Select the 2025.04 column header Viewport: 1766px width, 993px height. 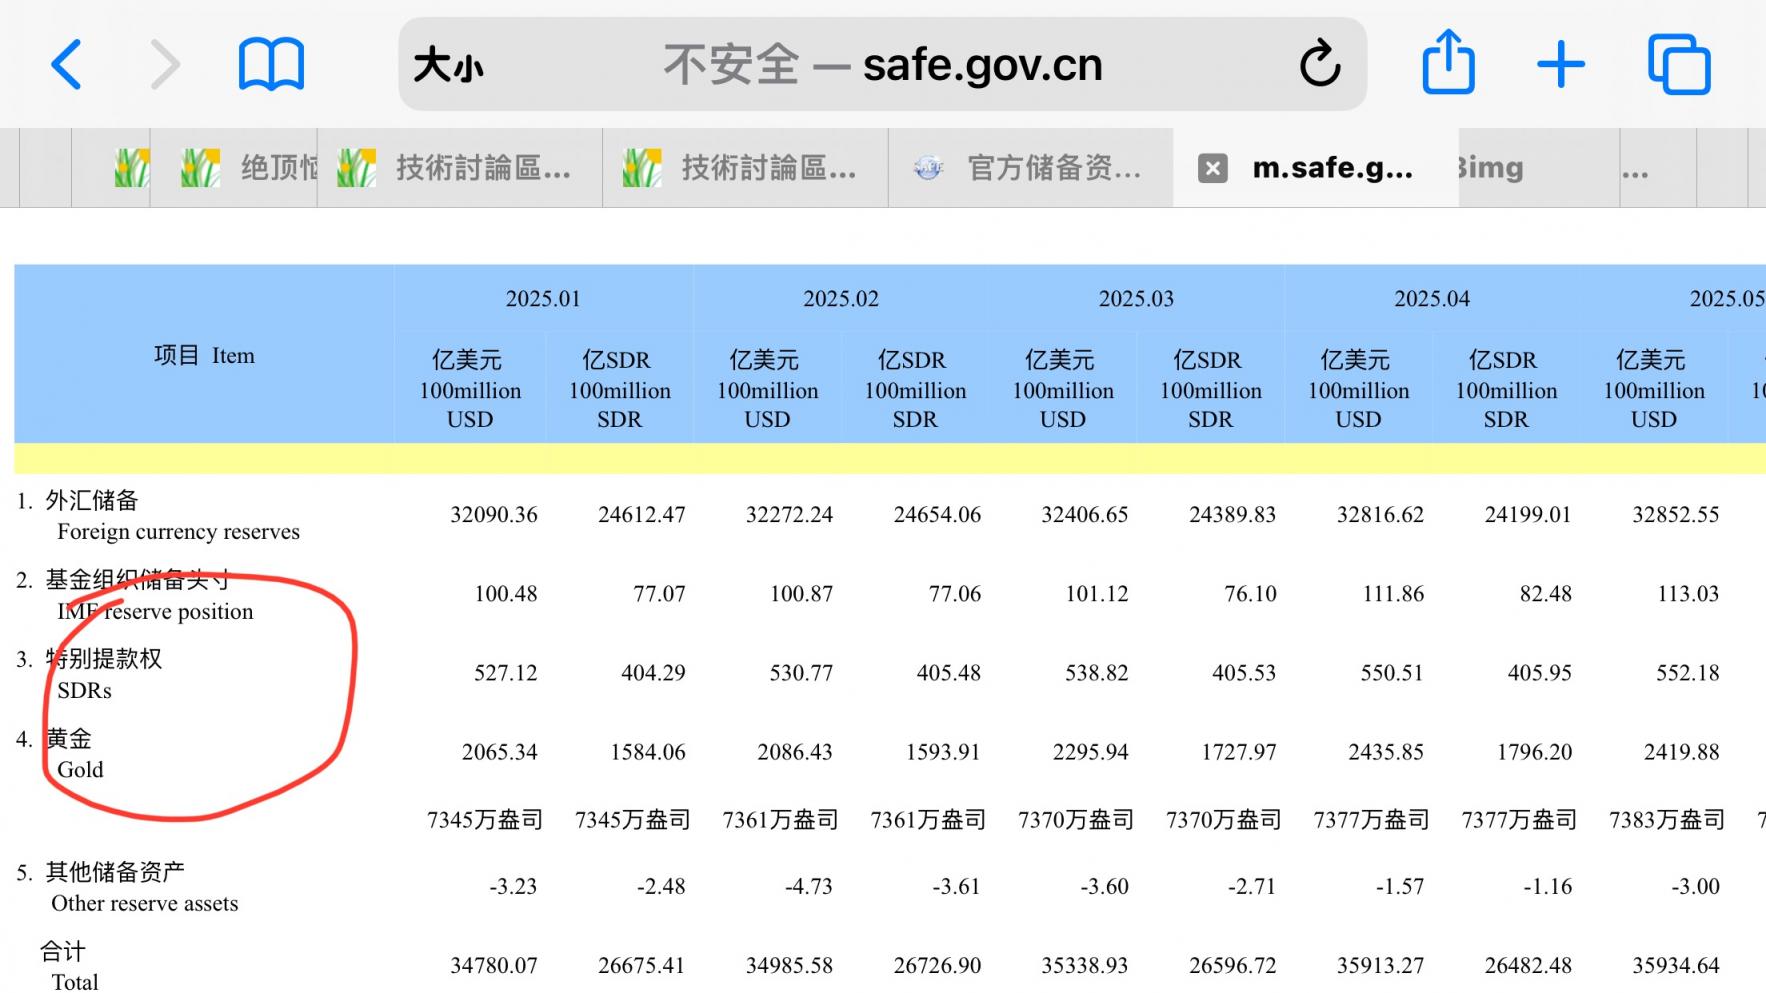[1432, 299]
